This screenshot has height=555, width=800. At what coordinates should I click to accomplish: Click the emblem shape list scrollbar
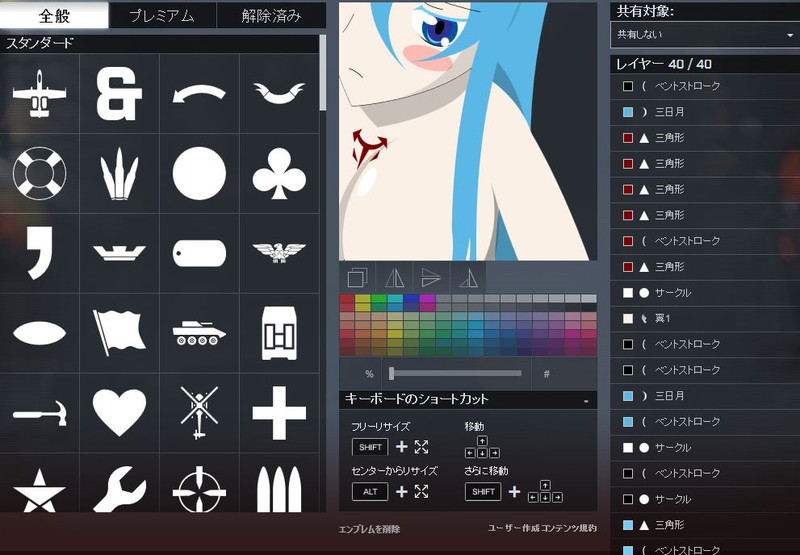coord(322,72)
